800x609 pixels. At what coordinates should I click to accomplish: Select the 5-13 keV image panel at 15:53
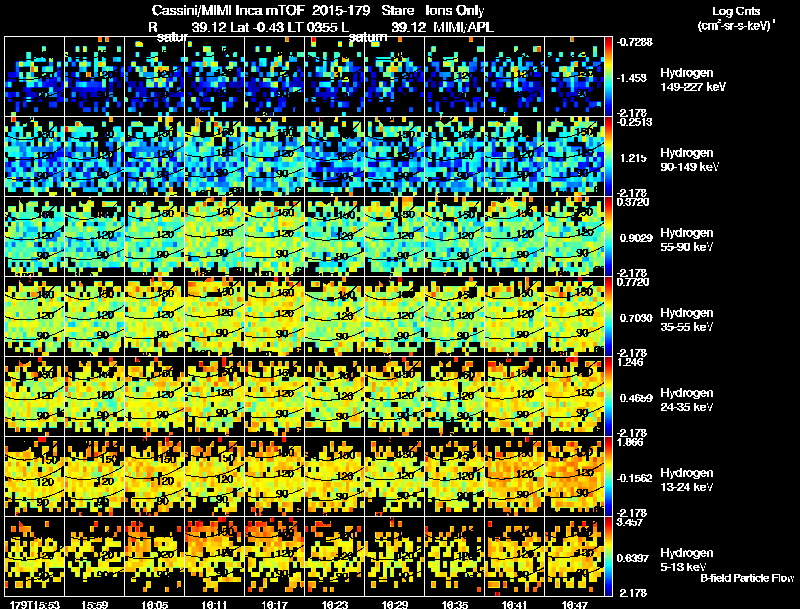(35, 557)
